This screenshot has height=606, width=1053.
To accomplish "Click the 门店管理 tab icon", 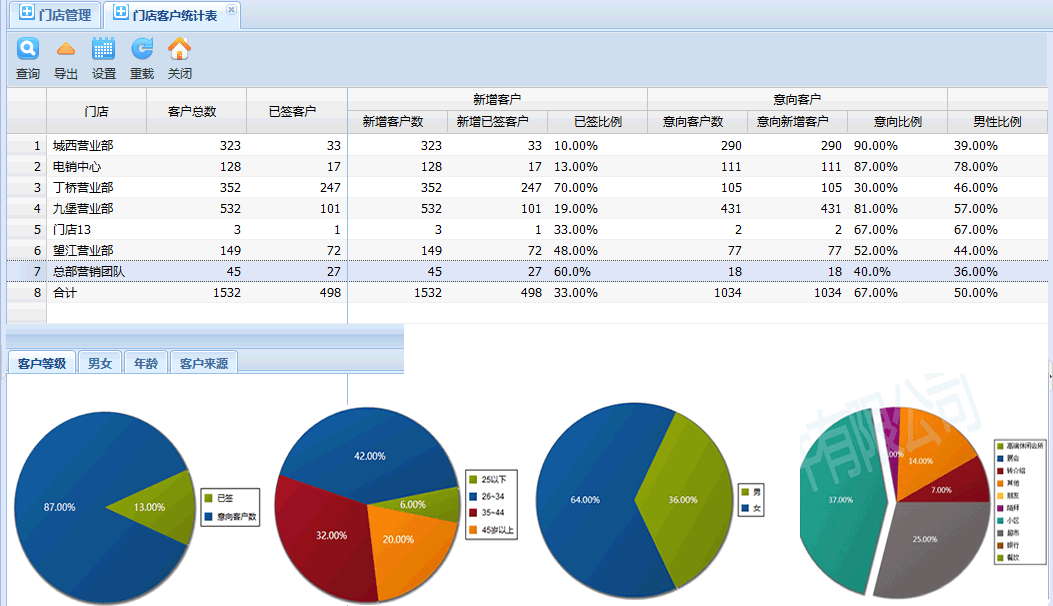I will 28,14.
